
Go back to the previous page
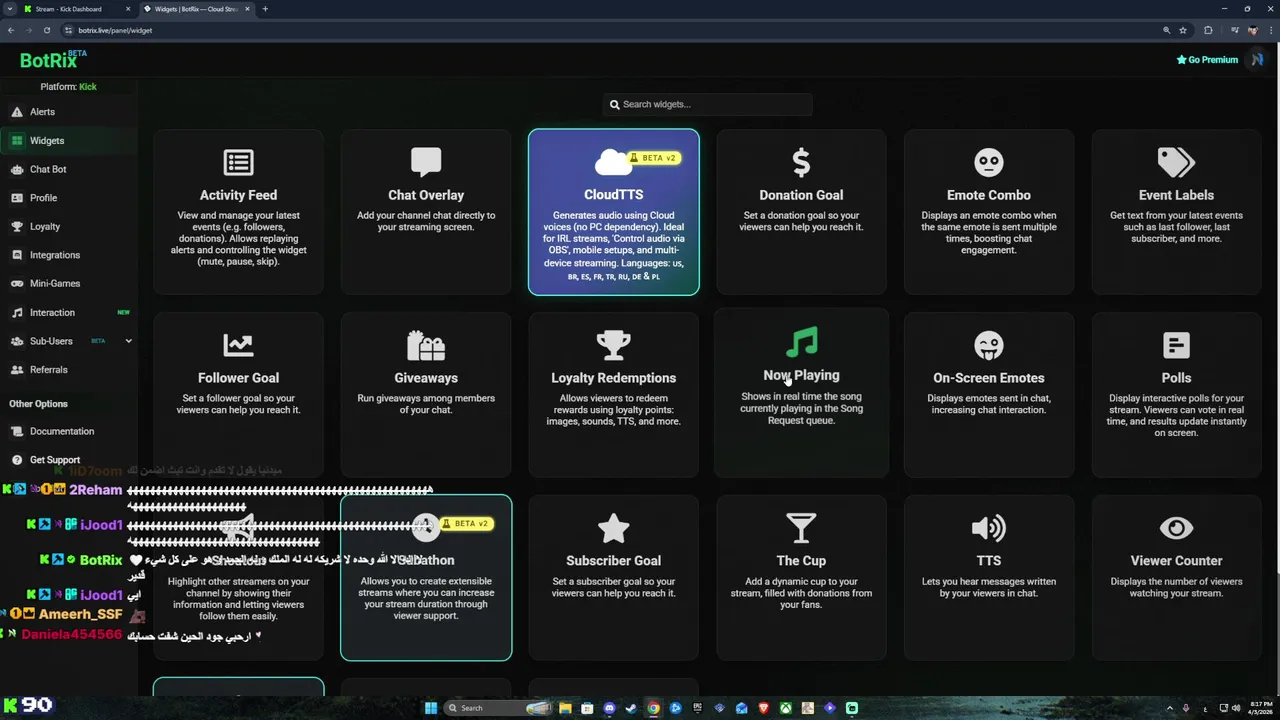click(11, 30)
